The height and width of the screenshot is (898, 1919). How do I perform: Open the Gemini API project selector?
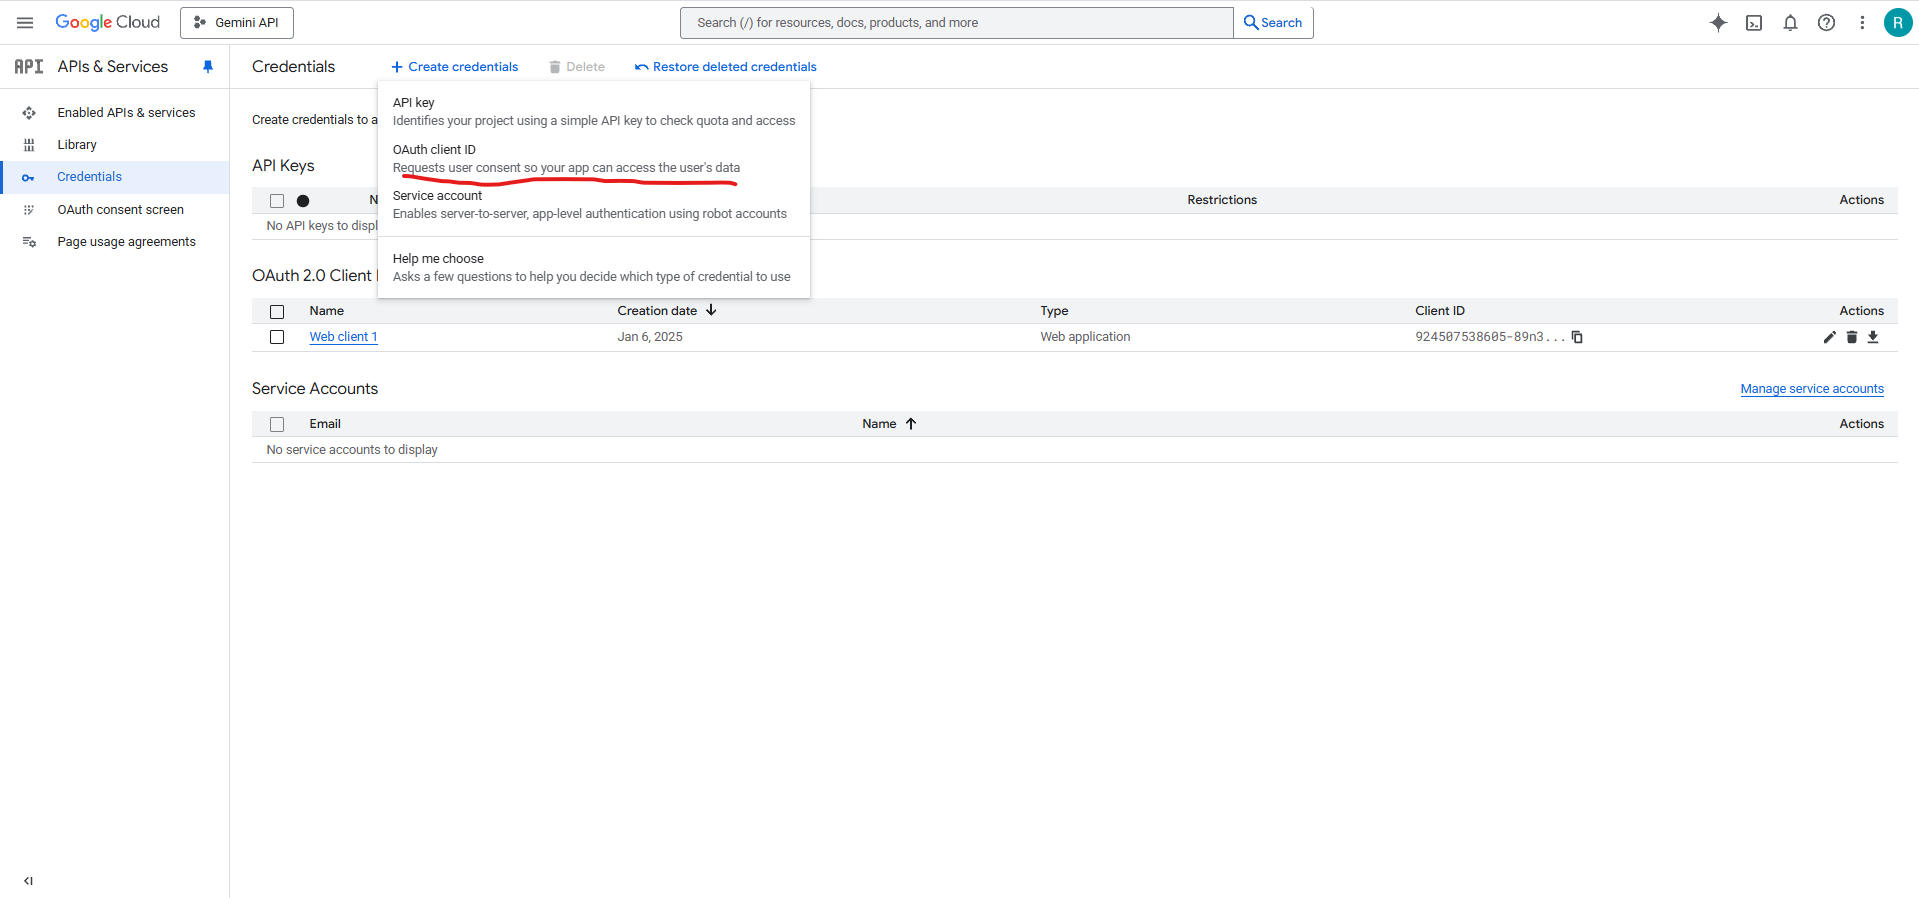pos(237,23)
